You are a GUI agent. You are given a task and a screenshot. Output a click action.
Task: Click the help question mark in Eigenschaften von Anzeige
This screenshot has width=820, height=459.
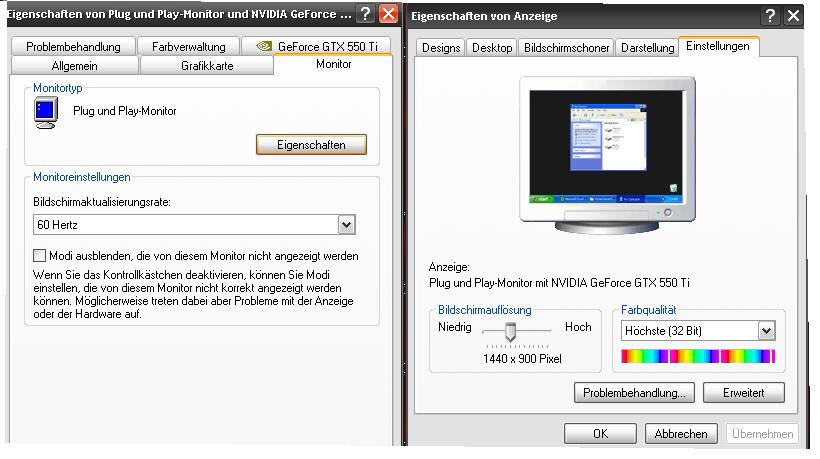(x=770, y=16)
